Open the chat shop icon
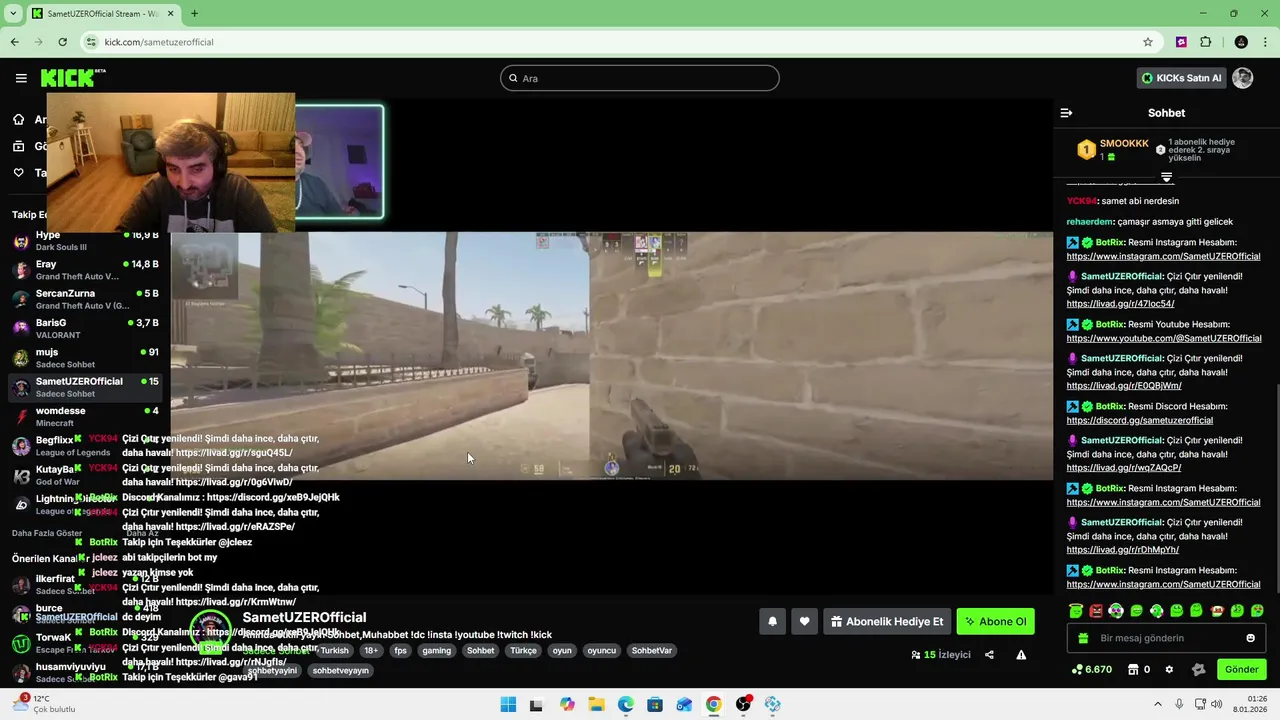The height and width of the screenshot is (720, 1280). (x=1133, y=669)
